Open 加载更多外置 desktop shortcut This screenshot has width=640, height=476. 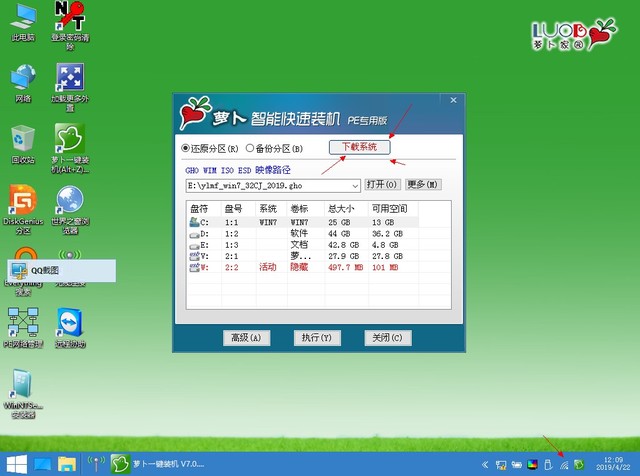pos(70,87)
